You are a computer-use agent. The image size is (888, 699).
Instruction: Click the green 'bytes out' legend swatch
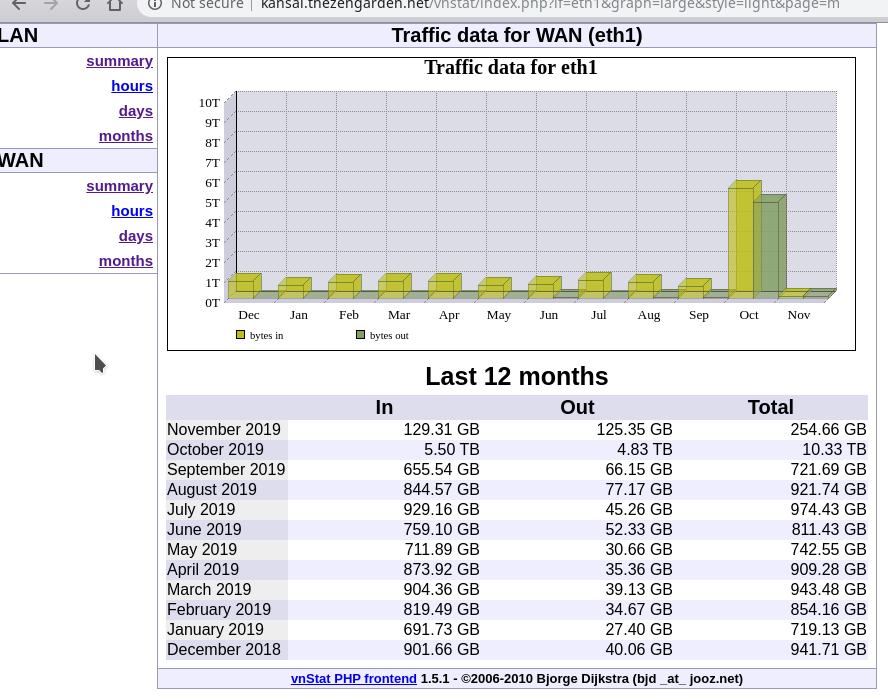[x=360, y=335]
